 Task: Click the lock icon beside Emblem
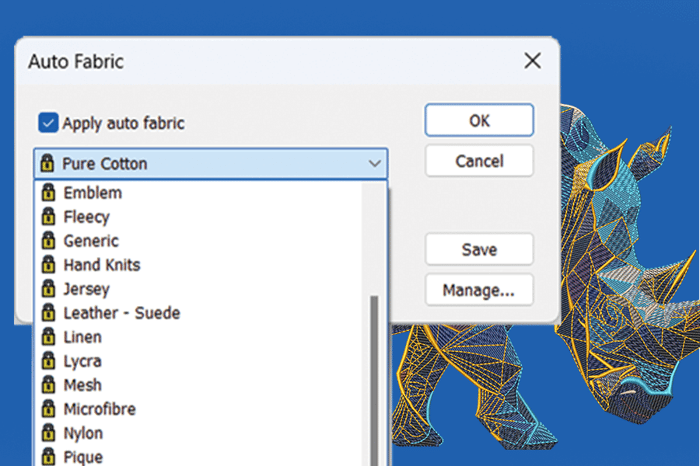click(x=48, y=192)
